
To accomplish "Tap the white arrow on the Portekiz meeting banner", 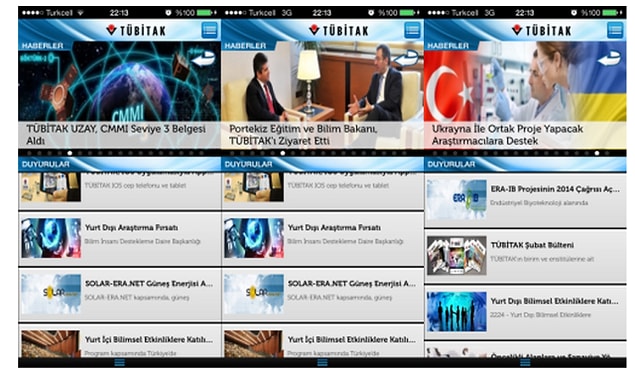I will (406, 59).
